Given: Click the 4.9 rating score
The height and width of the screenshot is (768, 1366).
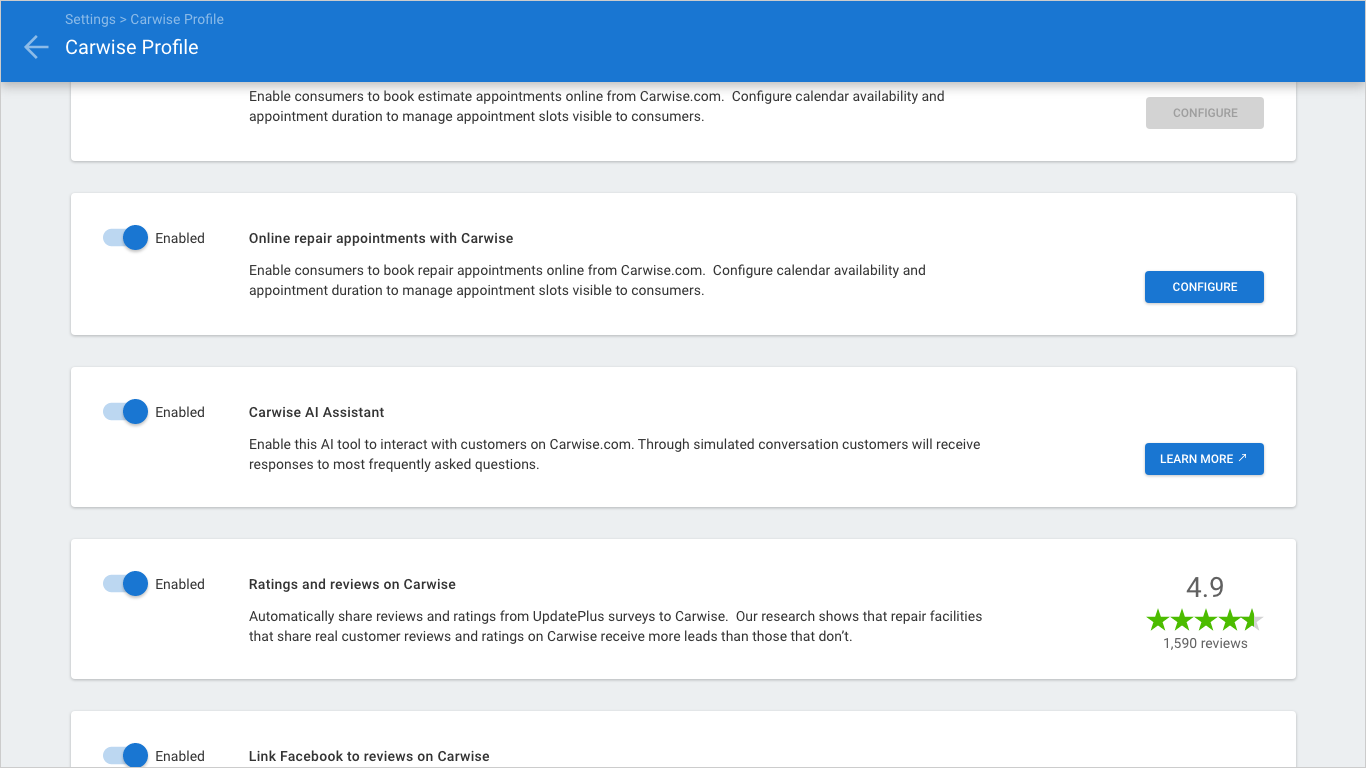Looking at the screenshot, I should (1205, 587).
